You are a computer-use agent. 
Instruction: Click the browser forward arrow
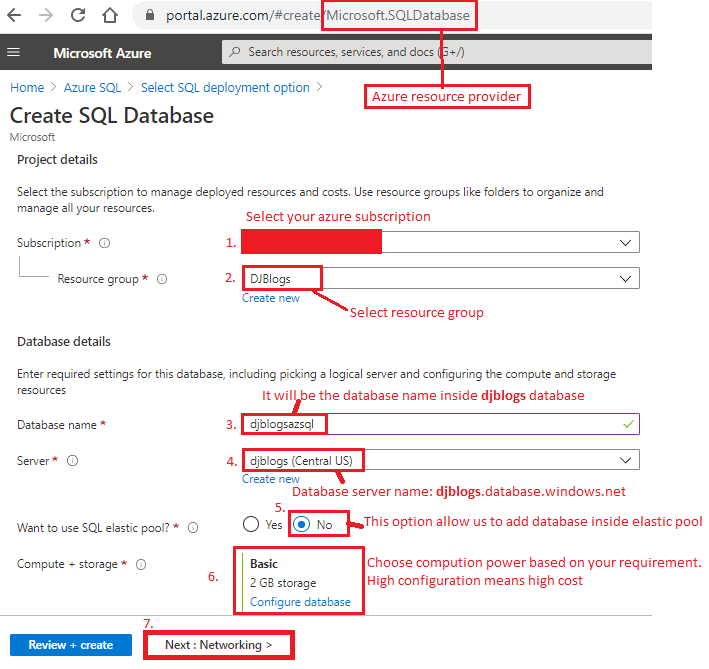(x=46, y=15)
